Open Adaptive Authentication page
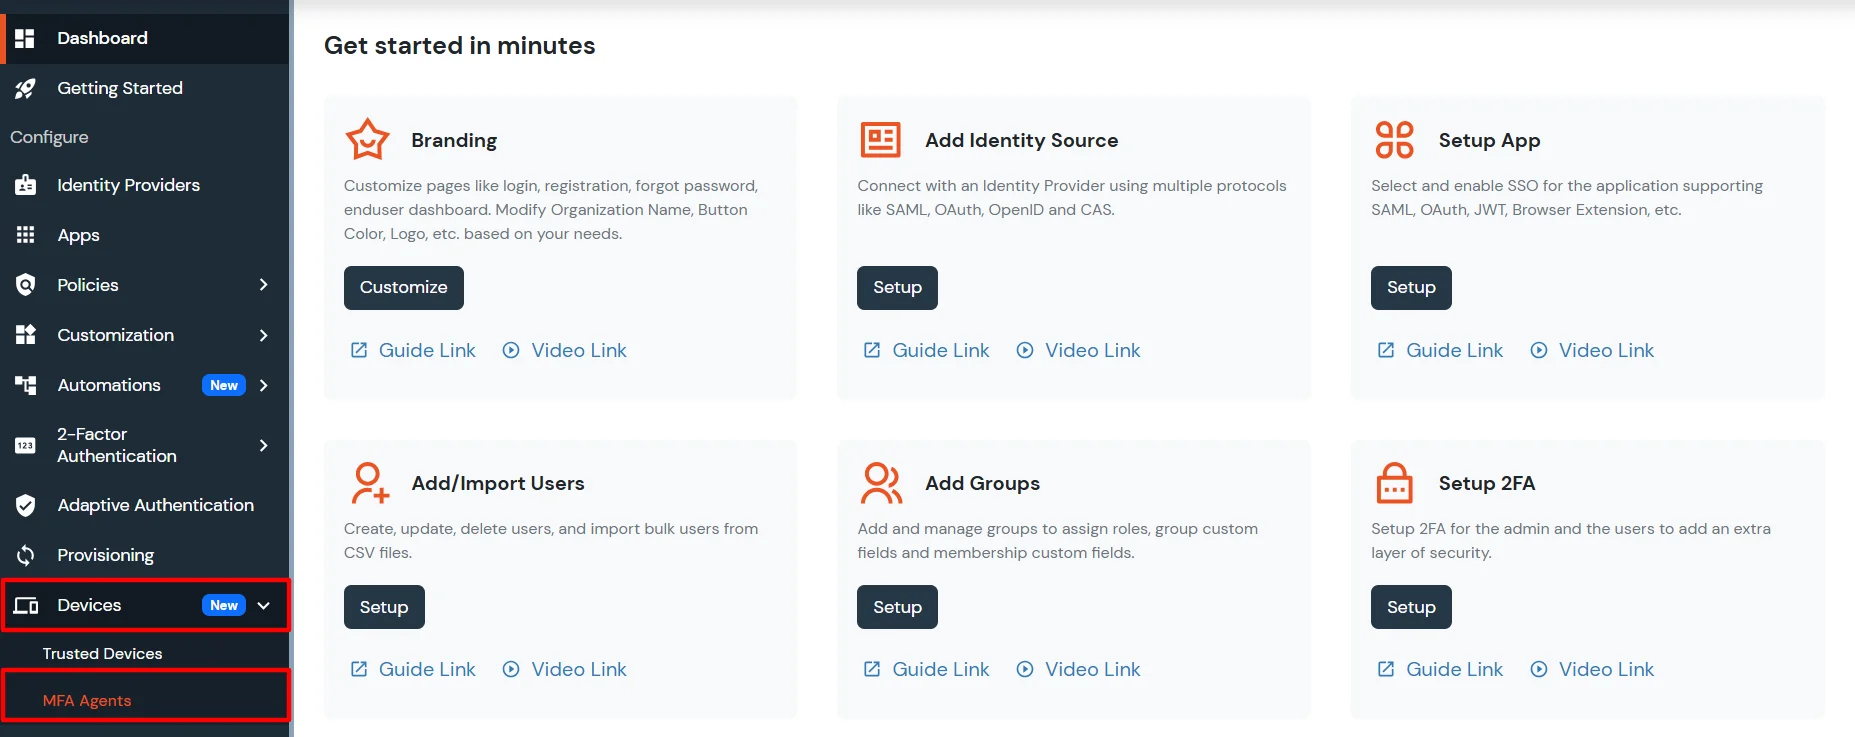1855x737 pixels. click(x=145, y=505)
